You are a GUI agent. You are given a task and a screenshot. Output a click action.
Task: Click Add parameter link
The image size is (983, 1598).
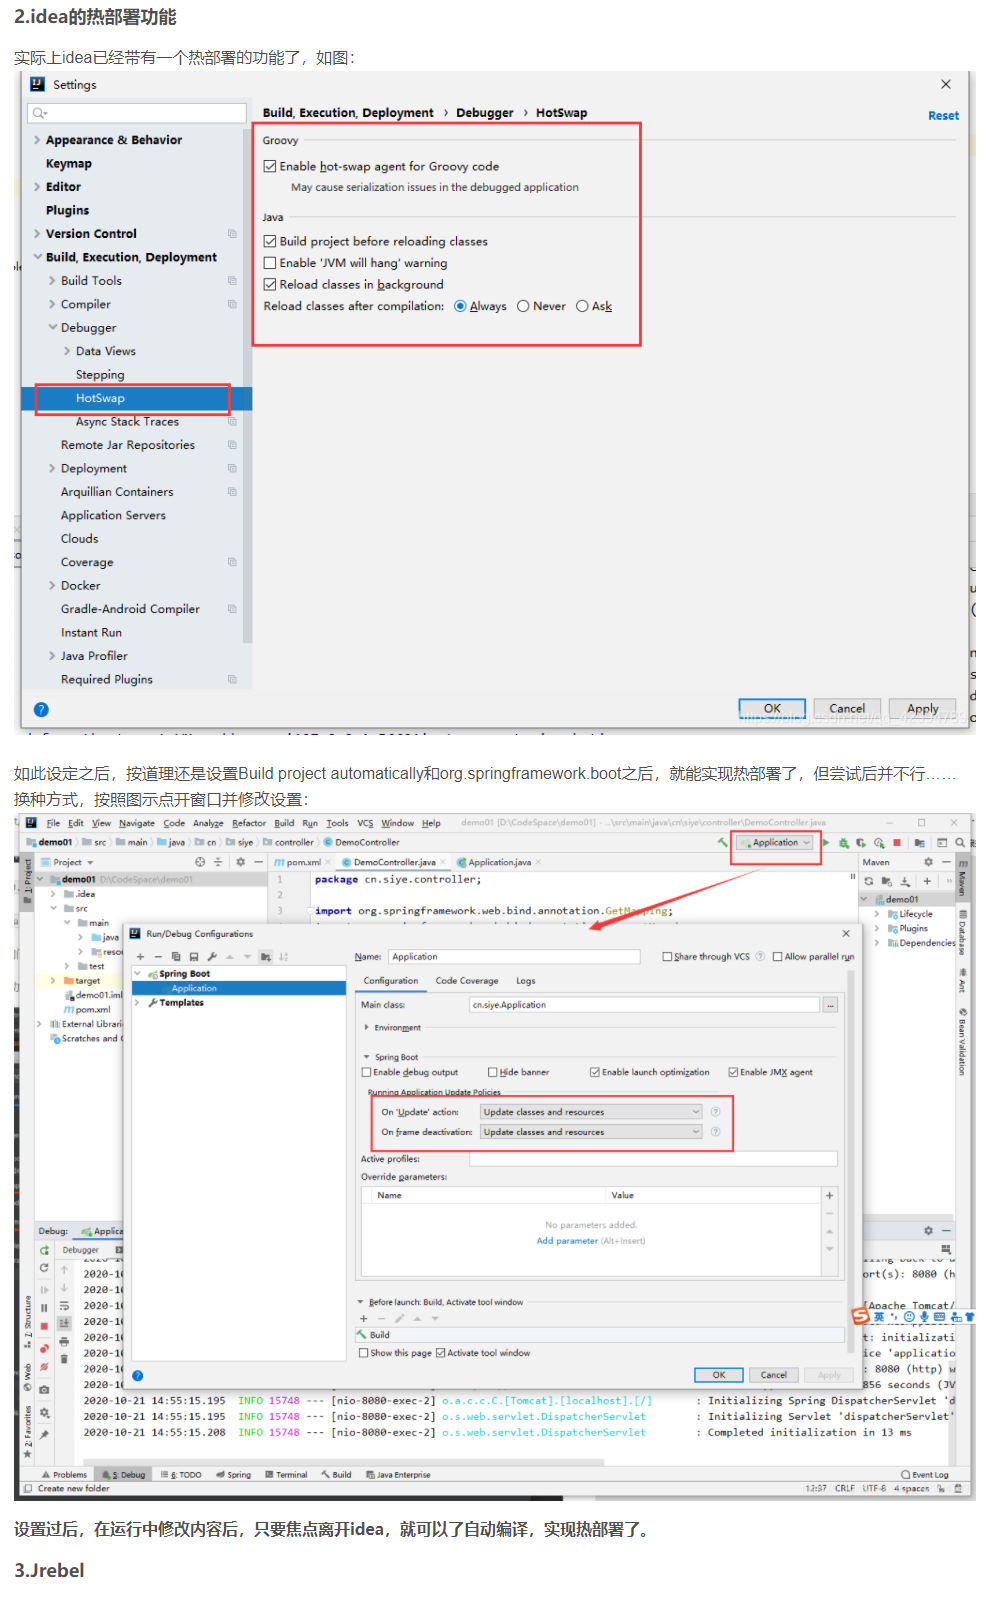pos(567,1241)
